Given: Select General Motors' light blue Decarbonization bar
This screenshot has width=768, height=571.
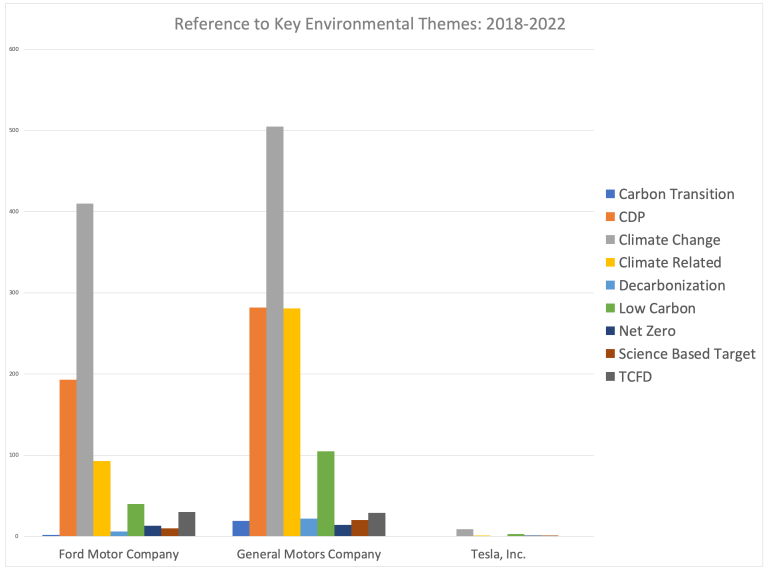Looking at the screenshot, I should click(x=309, y=527).
